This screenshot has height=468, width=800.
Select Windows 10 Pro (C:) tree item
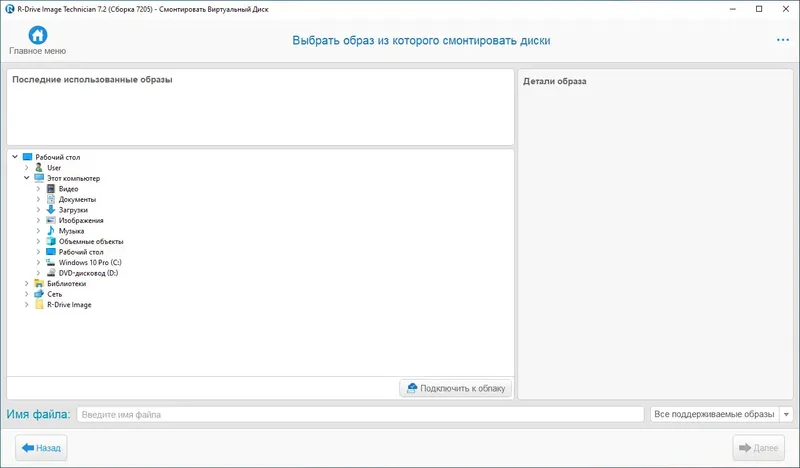click(90, 262)
